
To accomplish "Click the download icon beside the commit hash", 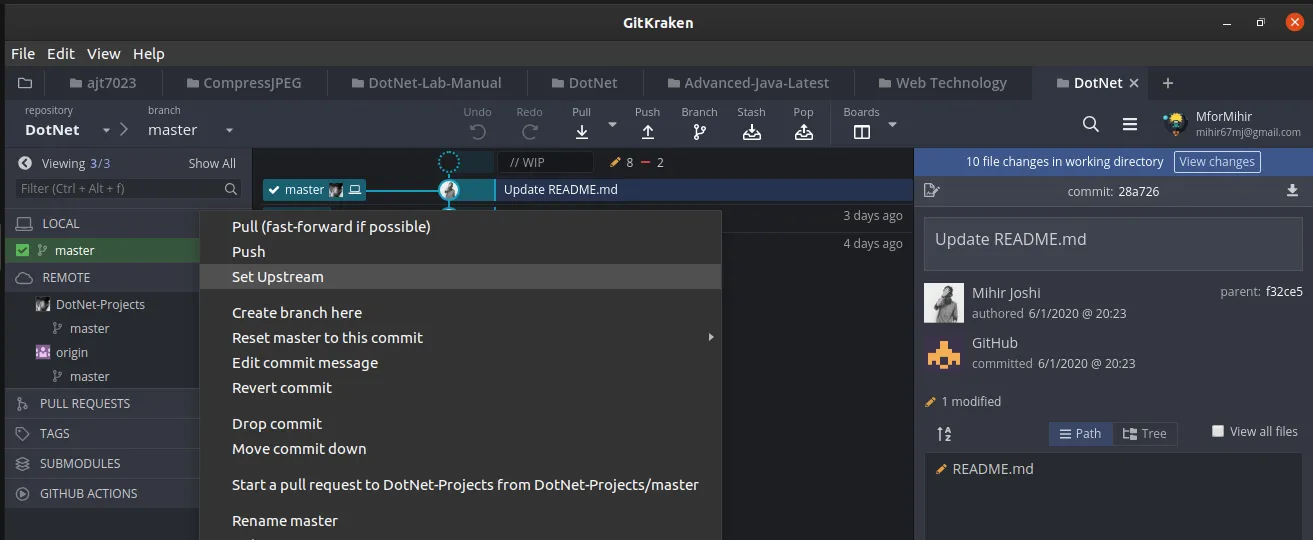I will [x=1292, y=190].
